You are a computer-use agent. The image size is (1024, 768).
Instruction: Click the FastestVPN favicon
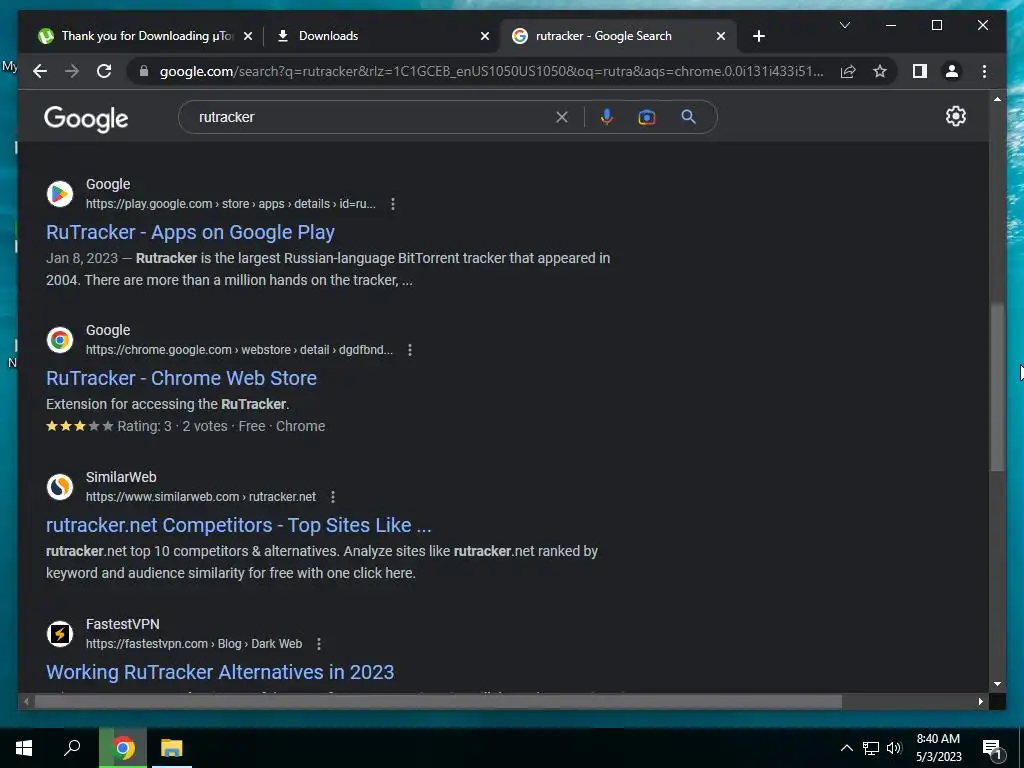59,634
